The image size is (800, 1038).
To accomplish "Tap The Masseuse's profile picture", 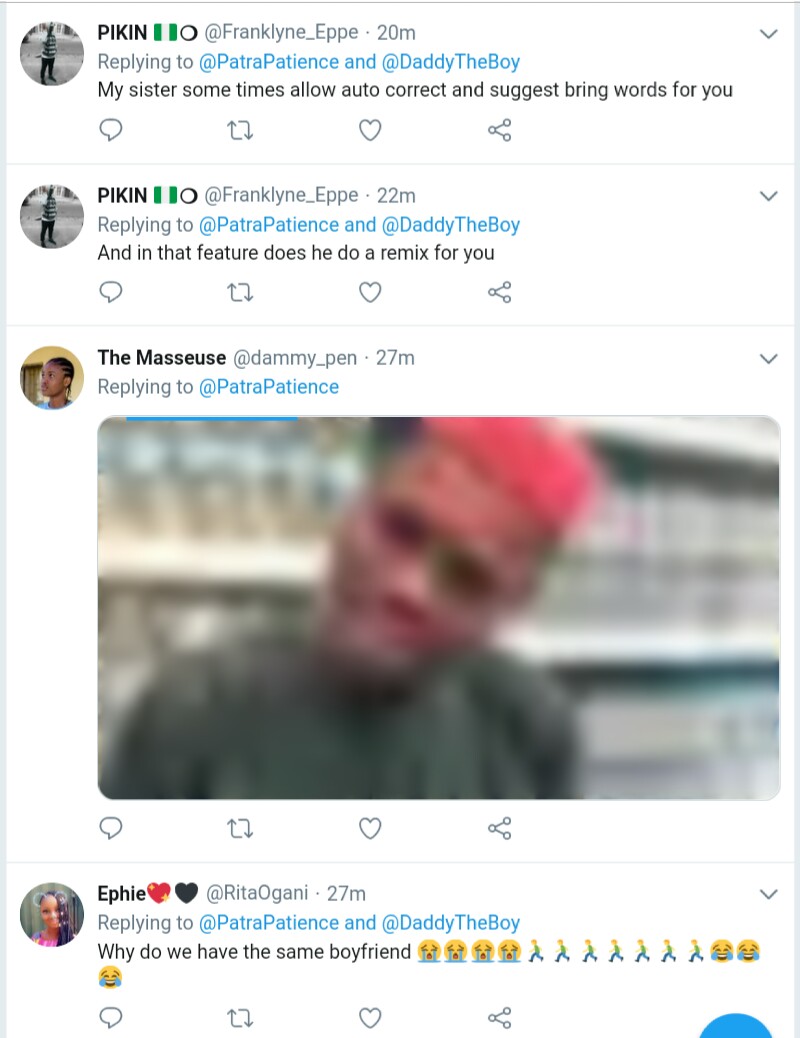I will coord(52,379).
